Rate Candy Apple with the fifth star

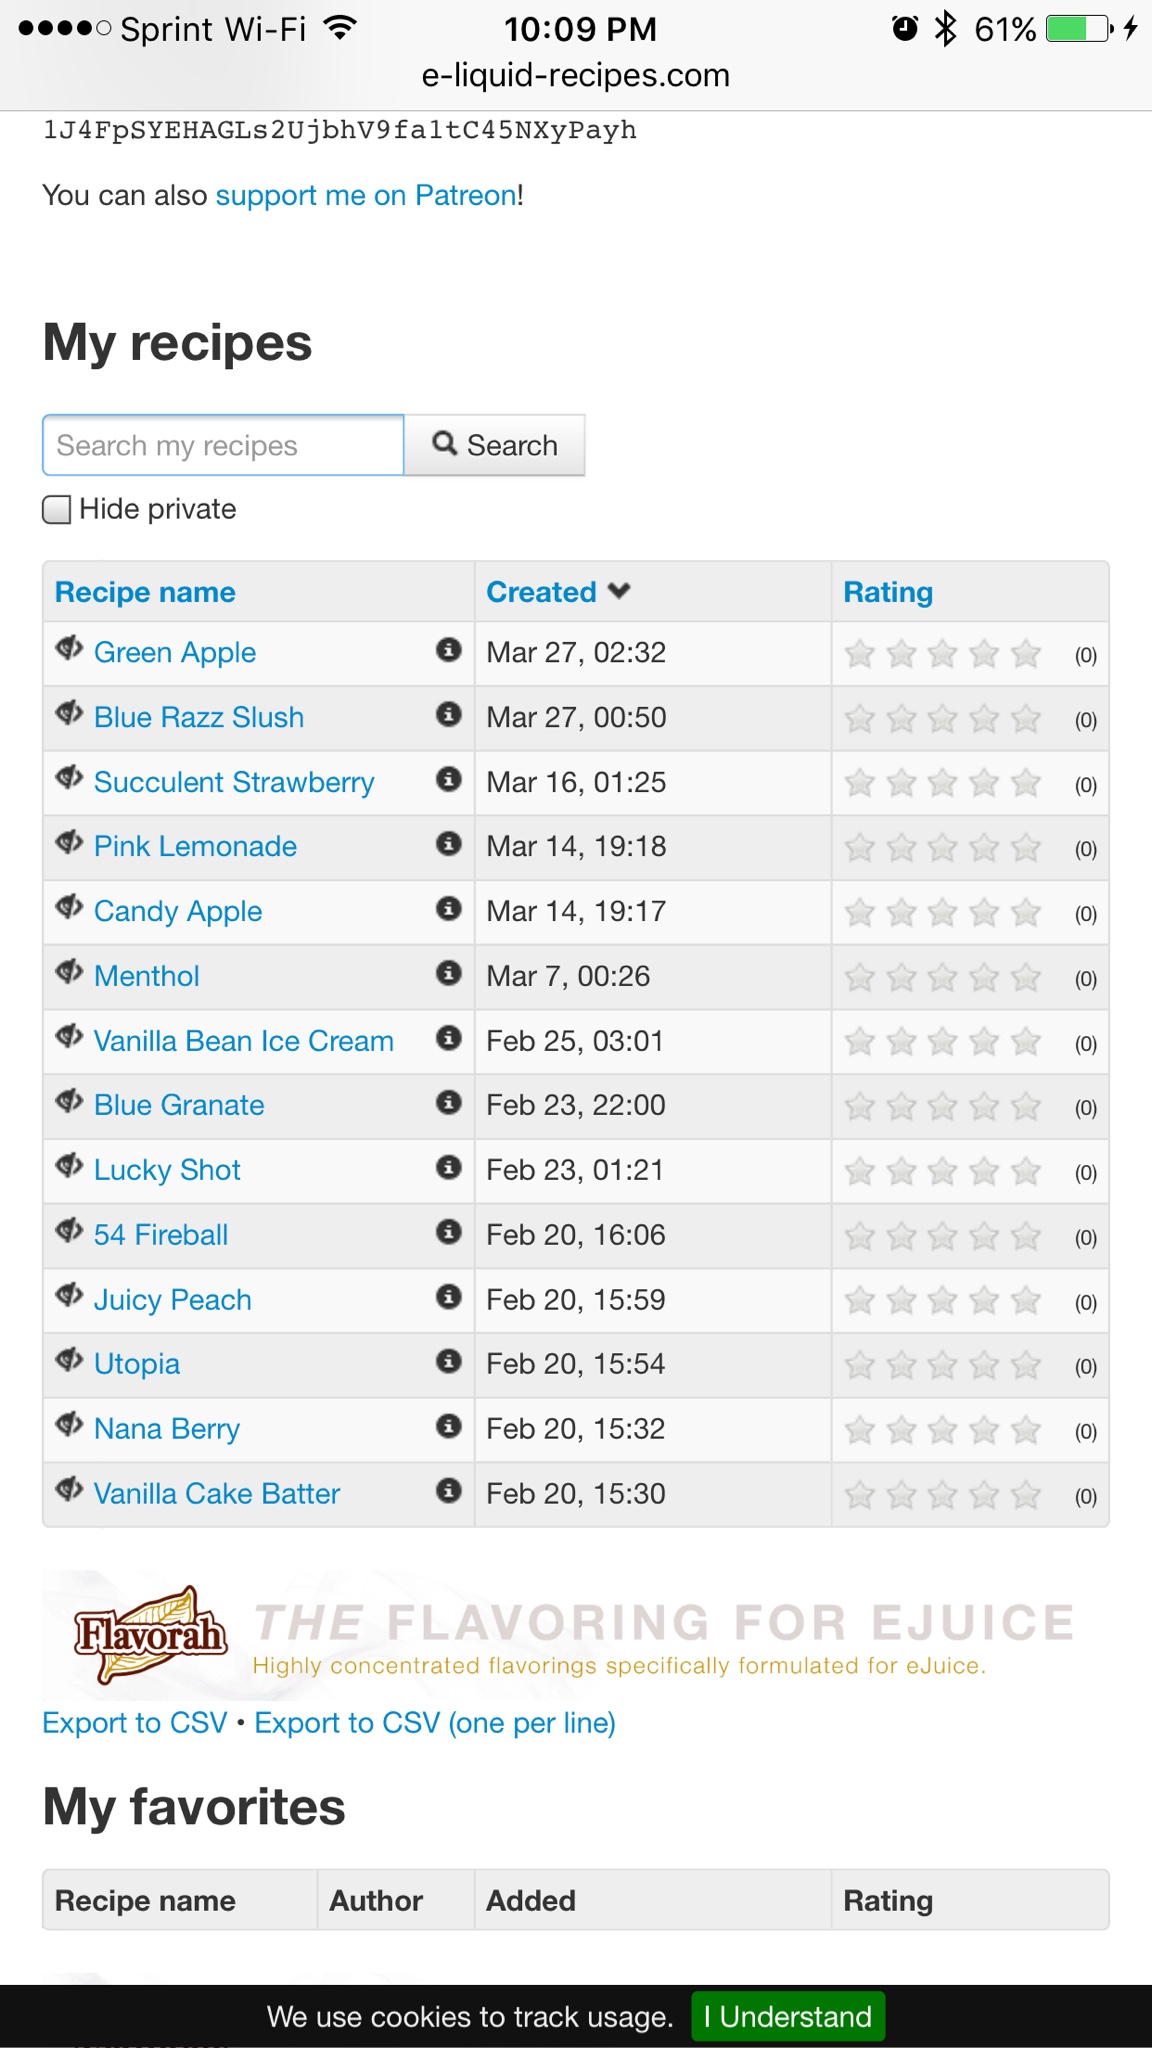point(1026,913)
